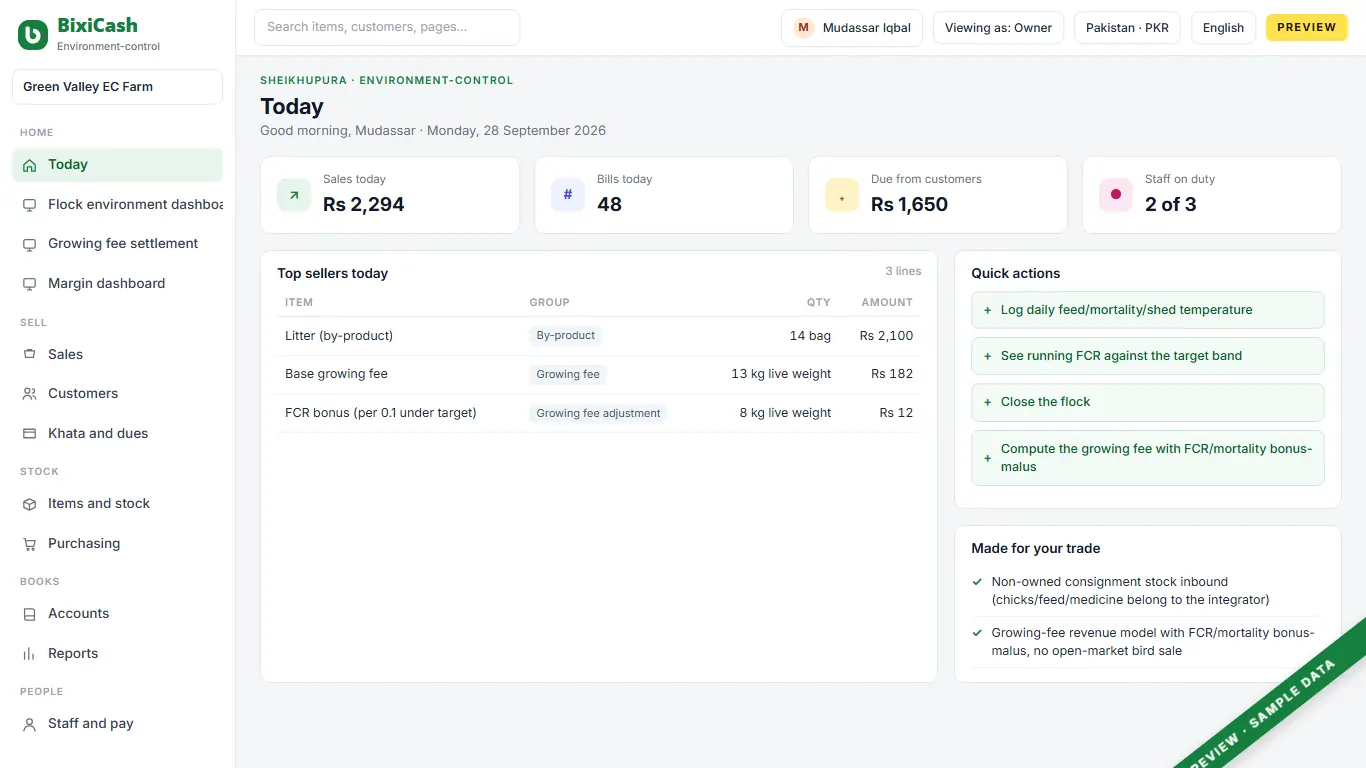
Task: Open the Reports section
Action: [117, 654]
